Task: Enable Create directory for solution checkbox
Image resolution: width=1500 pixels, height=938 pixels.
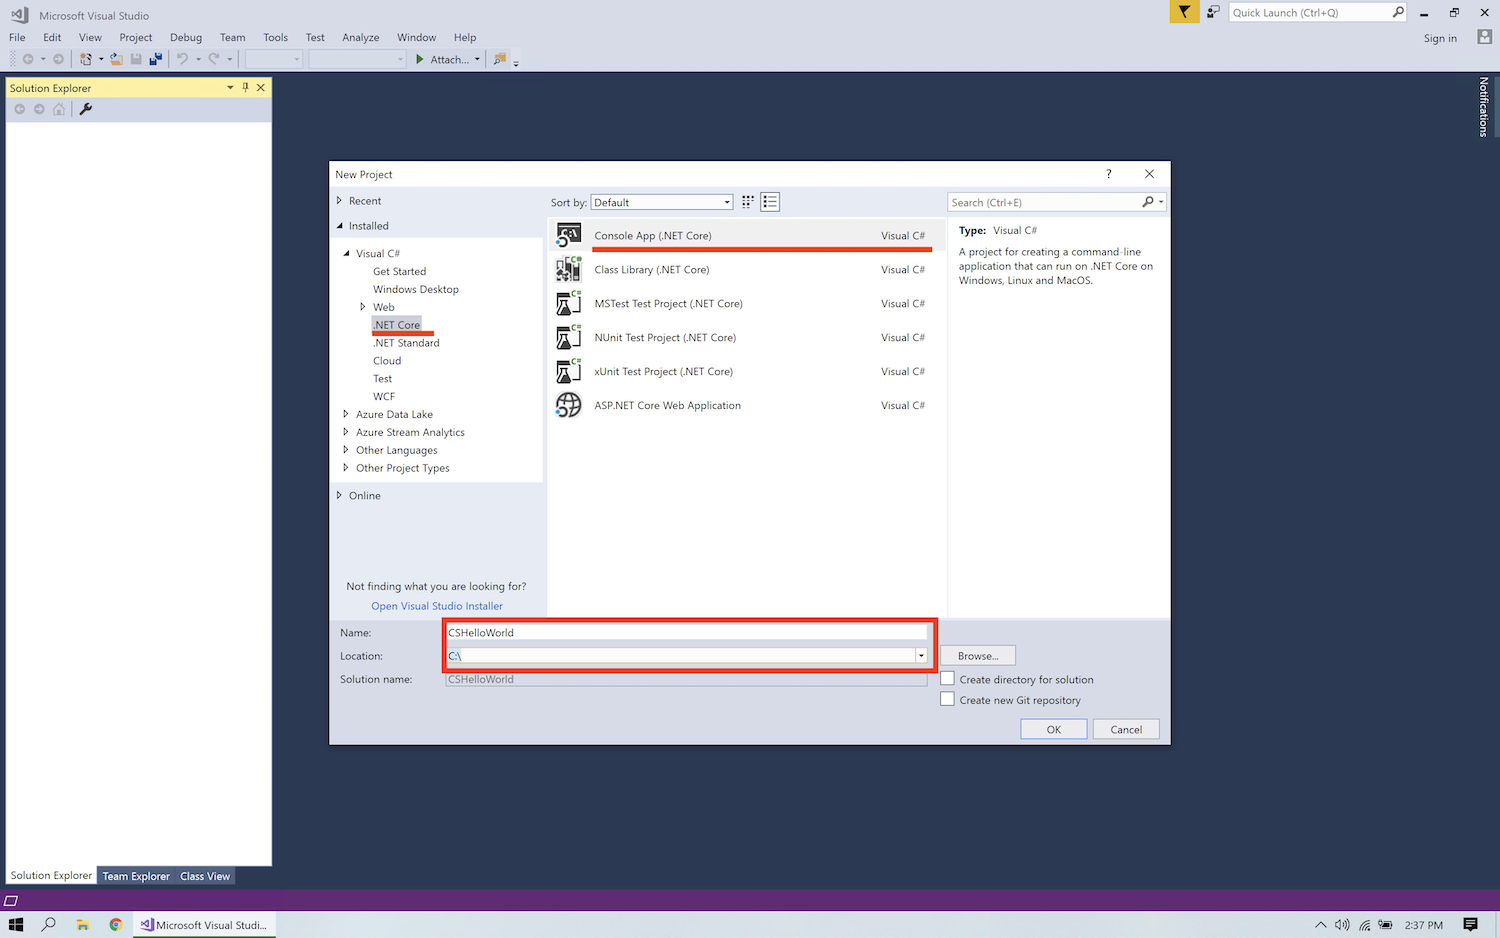Action: [947, 678]
